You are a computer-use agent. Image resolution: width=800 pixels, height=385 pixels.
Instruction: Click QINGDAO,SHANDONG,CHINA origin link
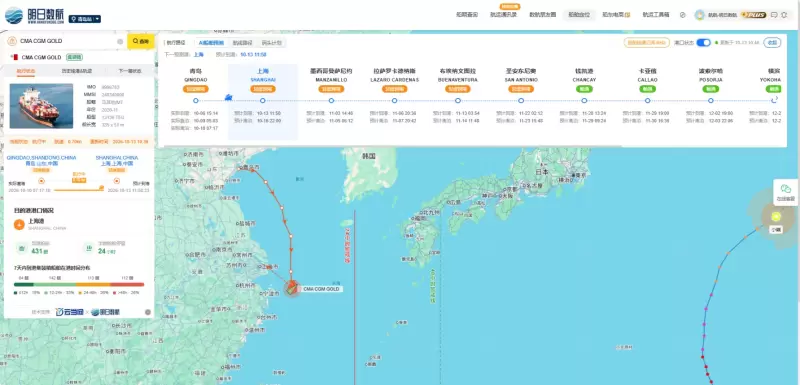pyautogui.click(x=41, y=158)
